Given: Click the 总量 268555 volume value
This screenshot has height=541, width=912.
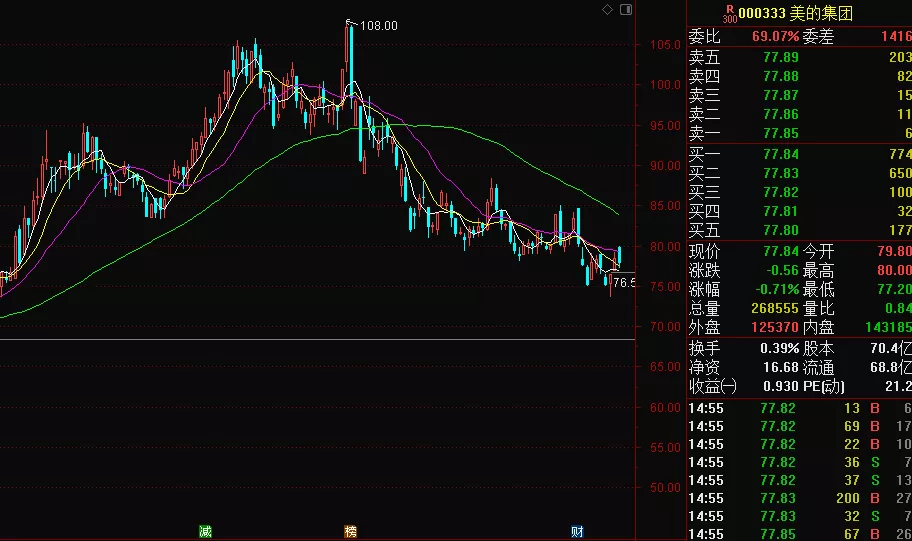Looking at the screenshot, I should point(773,308).
